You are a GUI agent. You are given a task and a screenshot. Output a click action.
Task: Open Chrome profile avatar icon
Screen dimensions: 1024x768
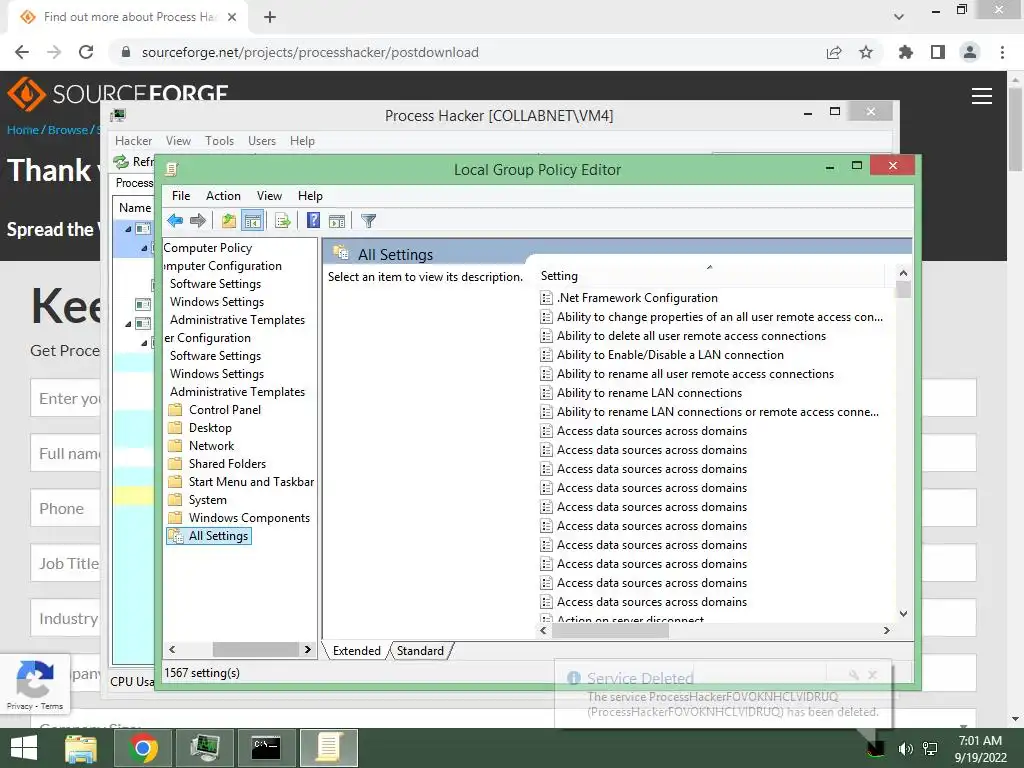tap(970, 52)
